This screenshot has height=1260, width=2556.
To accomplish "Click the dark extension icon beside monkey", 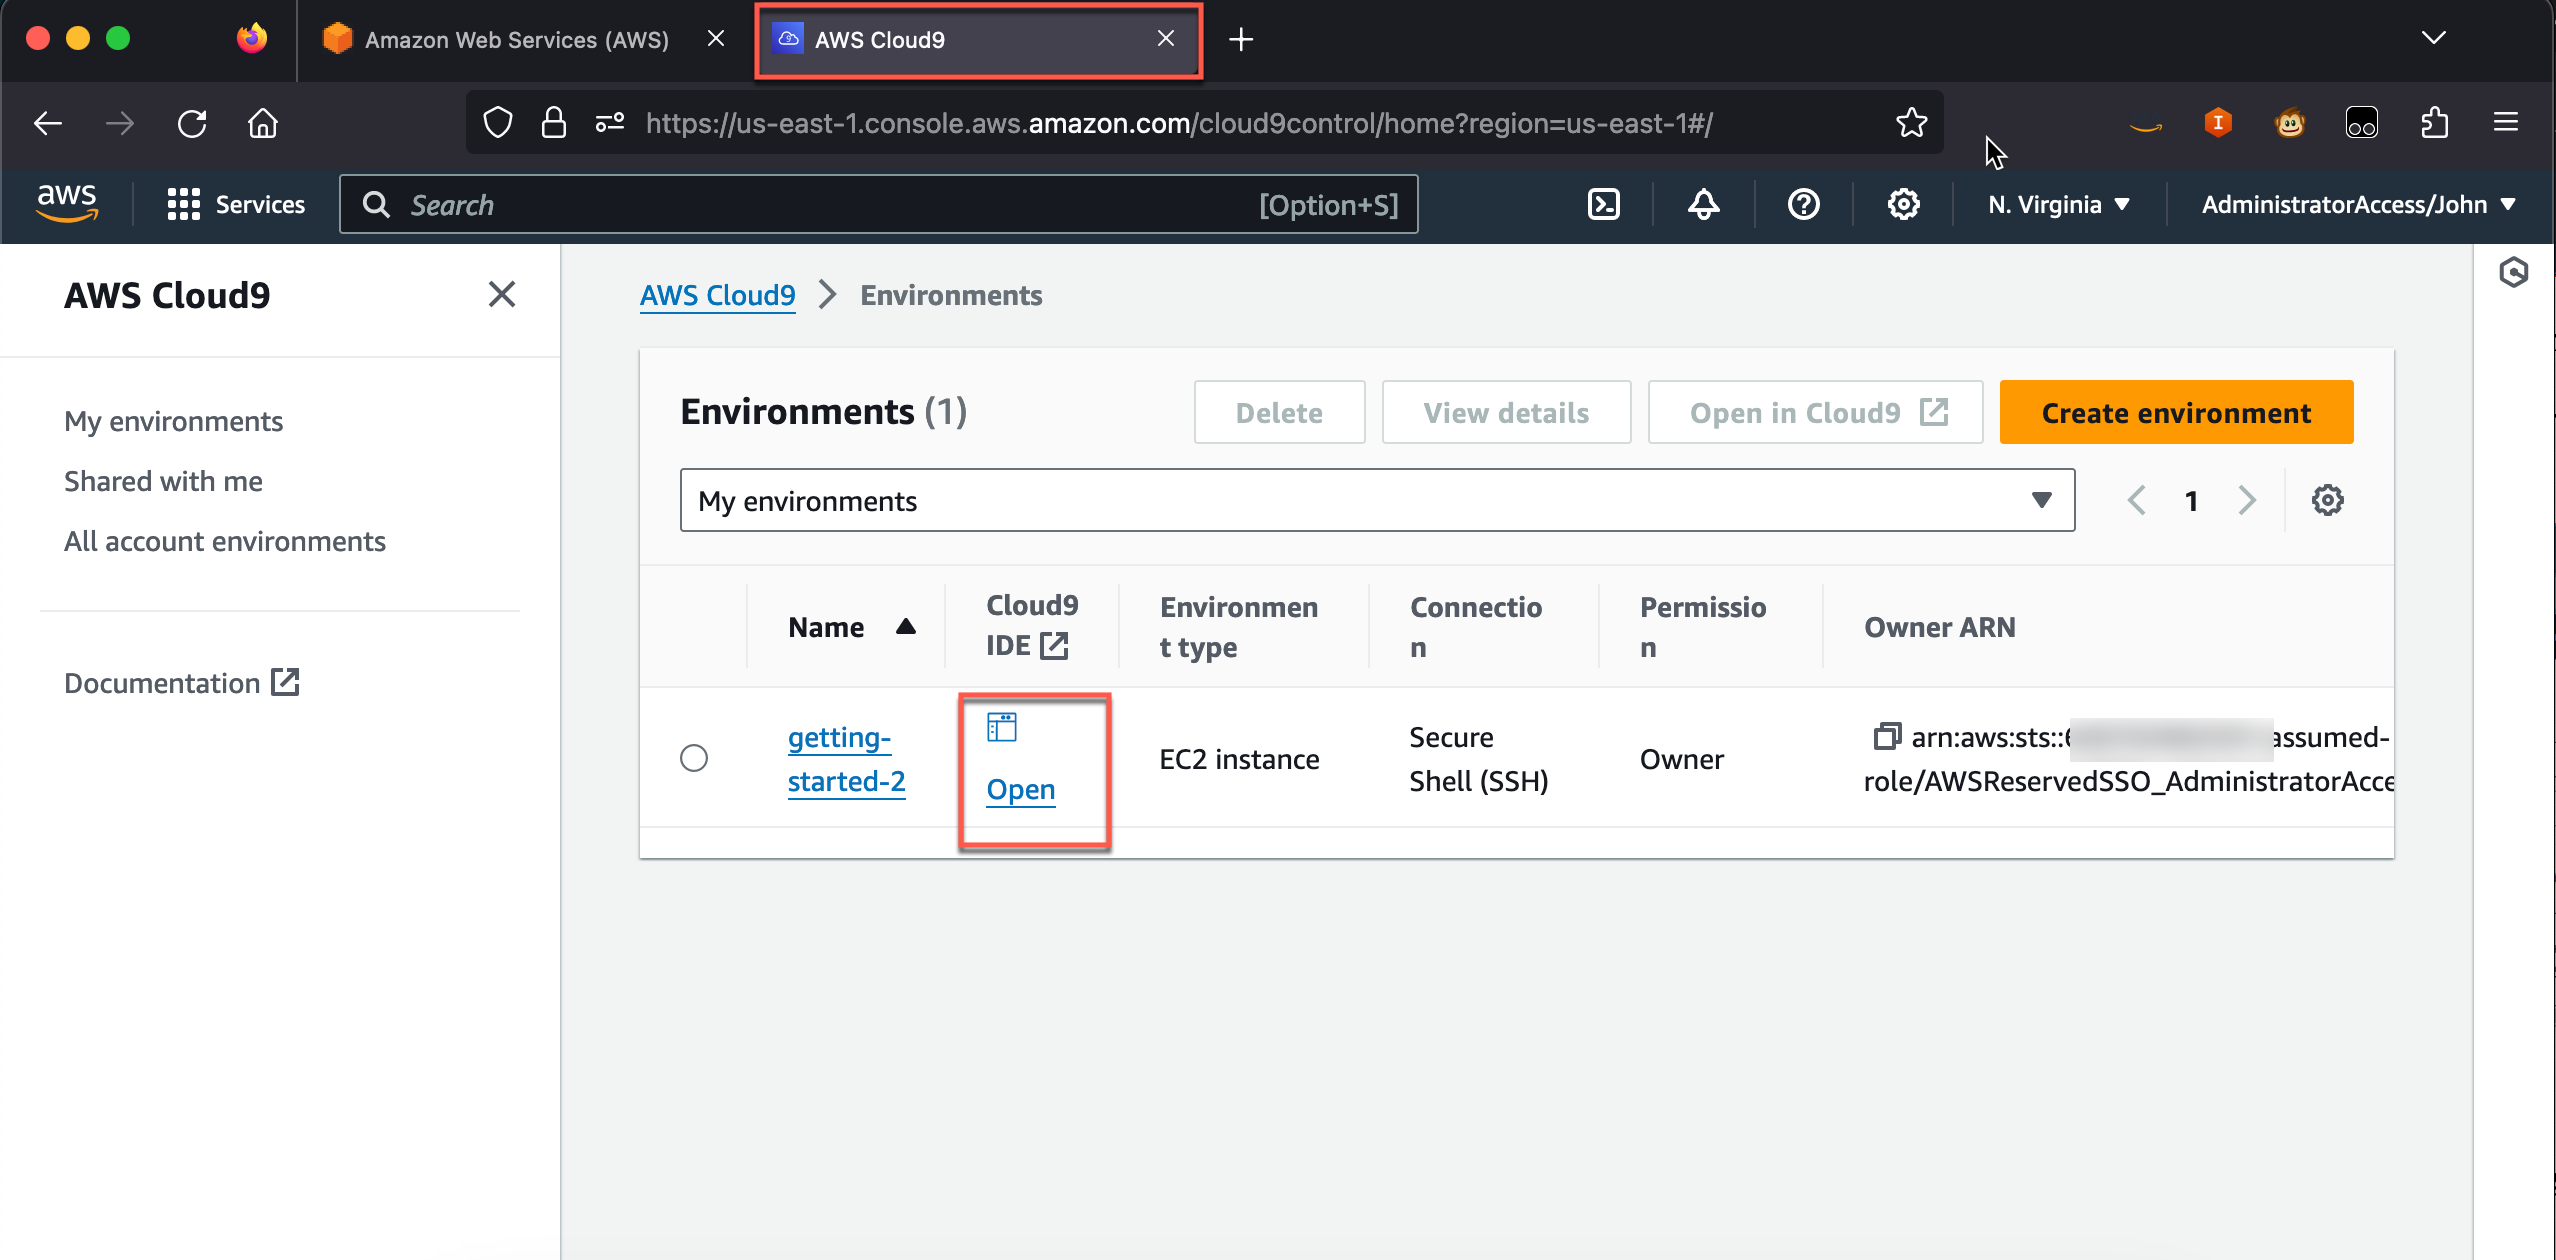I will coord(2362,123).
